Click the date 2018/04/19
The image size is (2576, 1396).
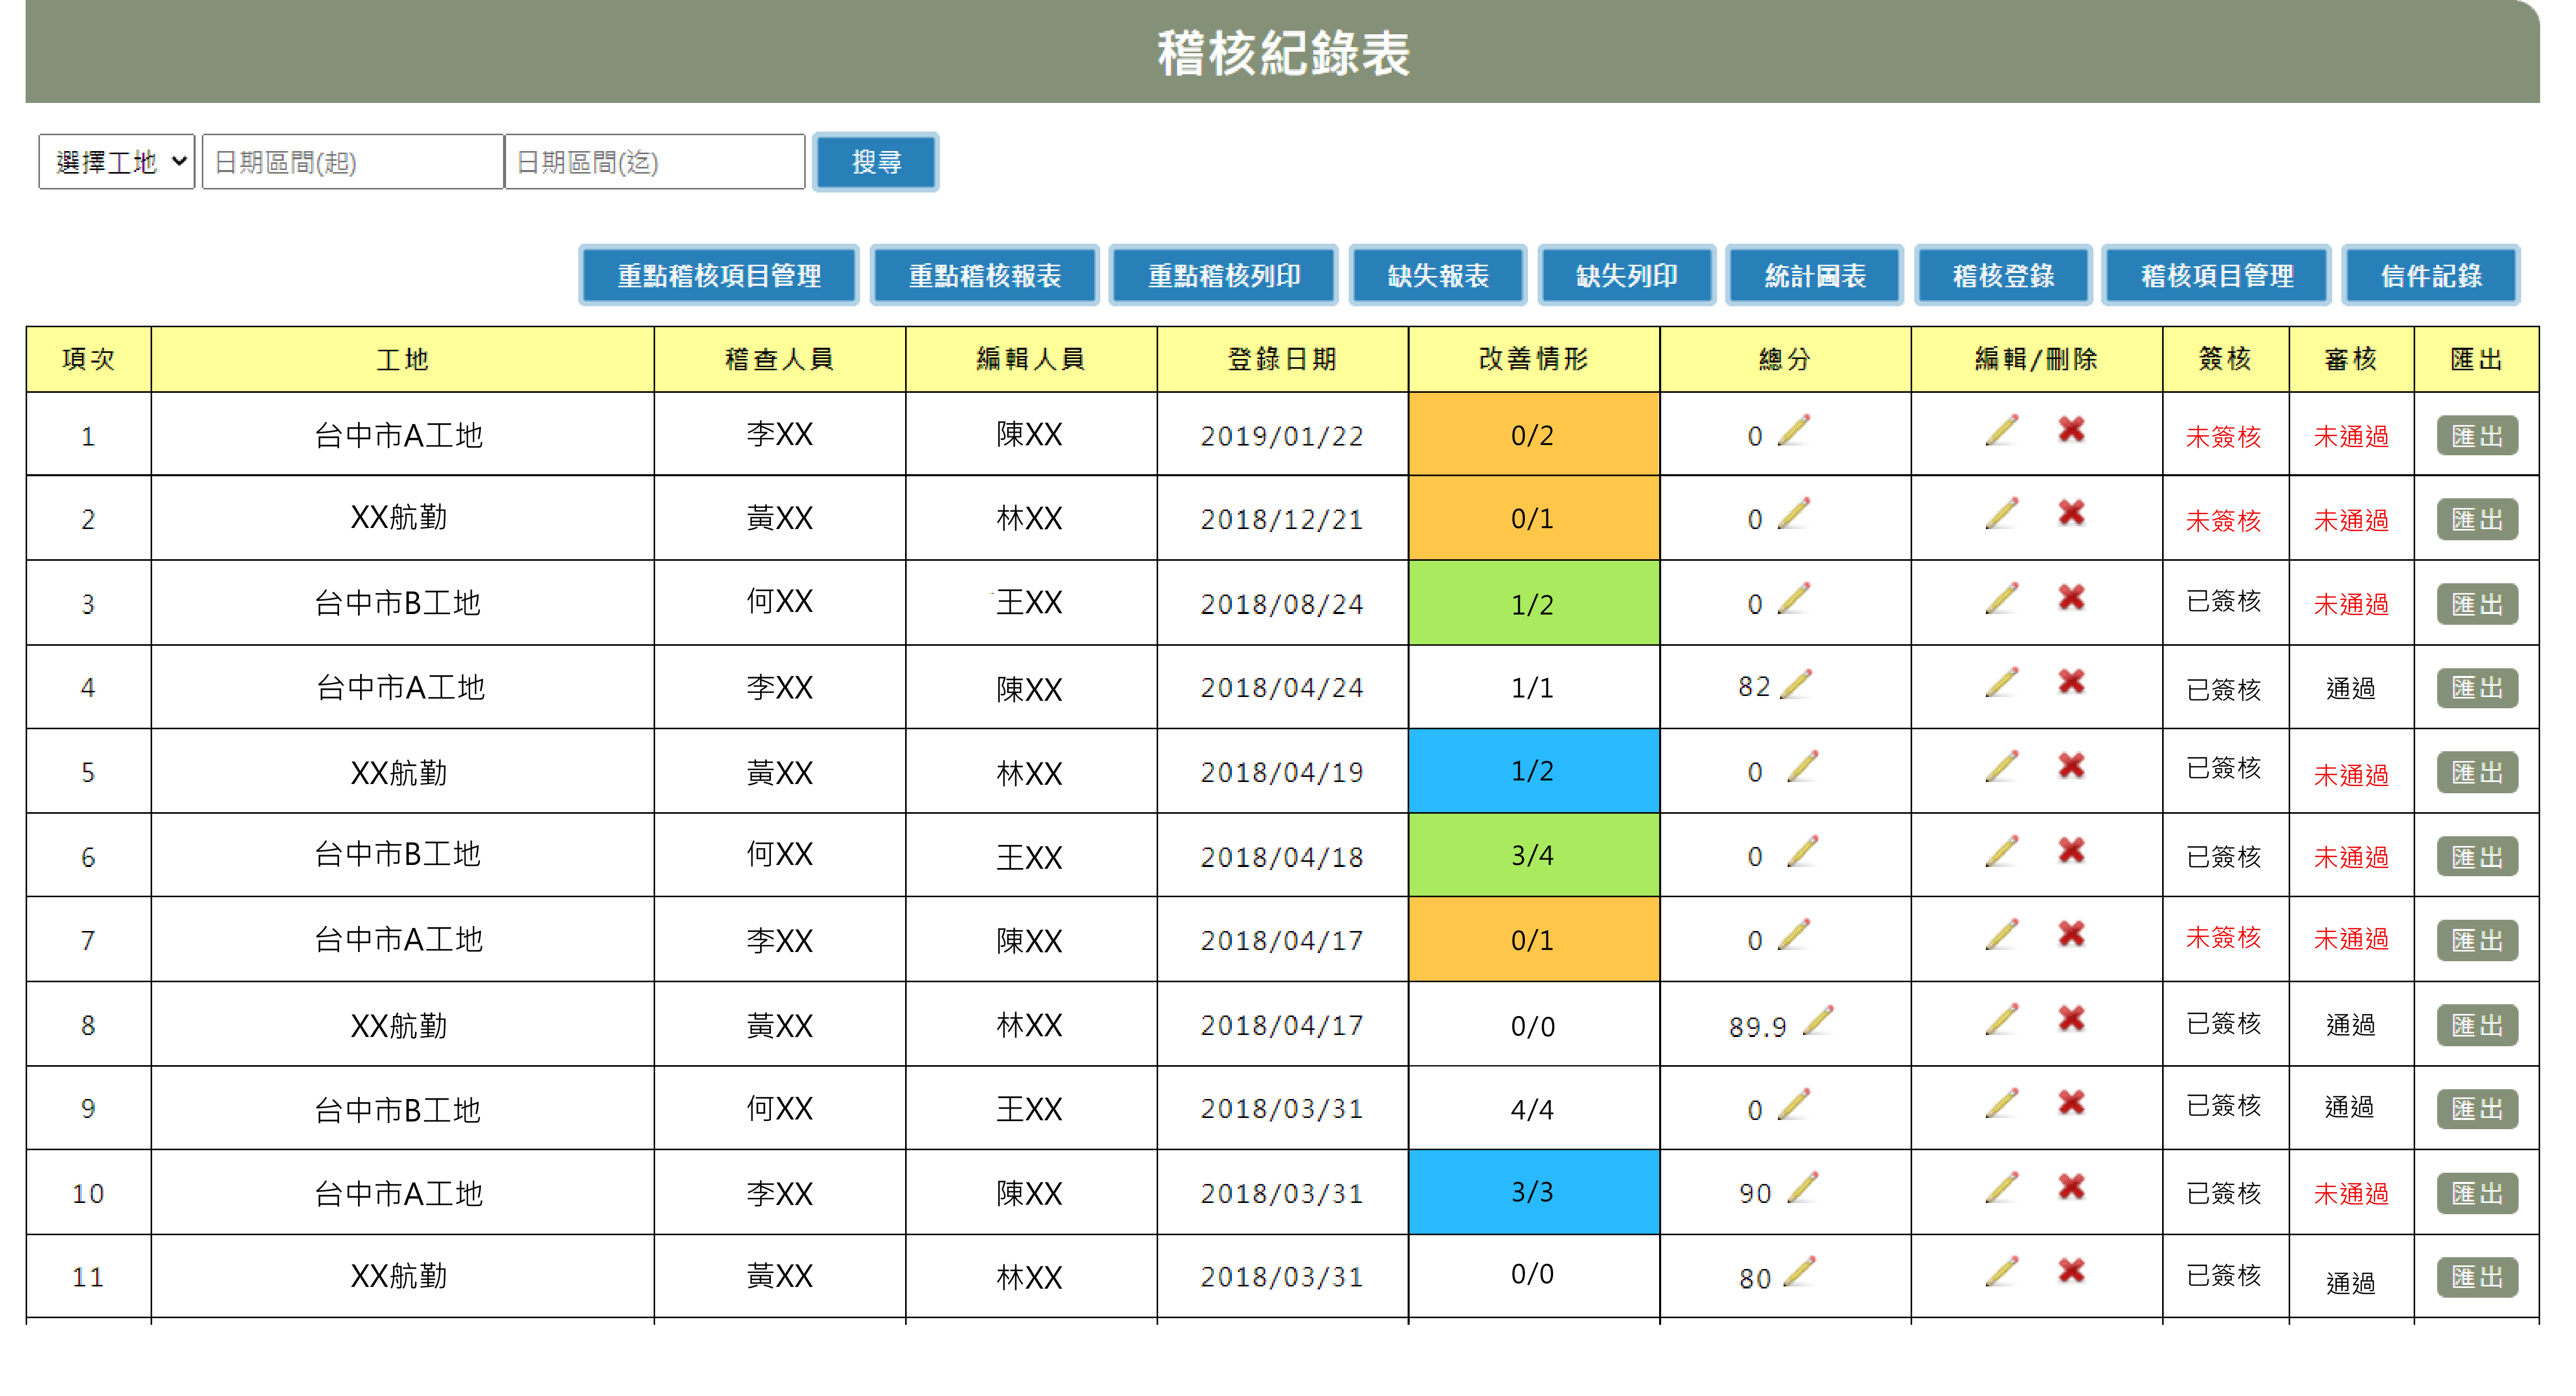(x=1282, y=772)
